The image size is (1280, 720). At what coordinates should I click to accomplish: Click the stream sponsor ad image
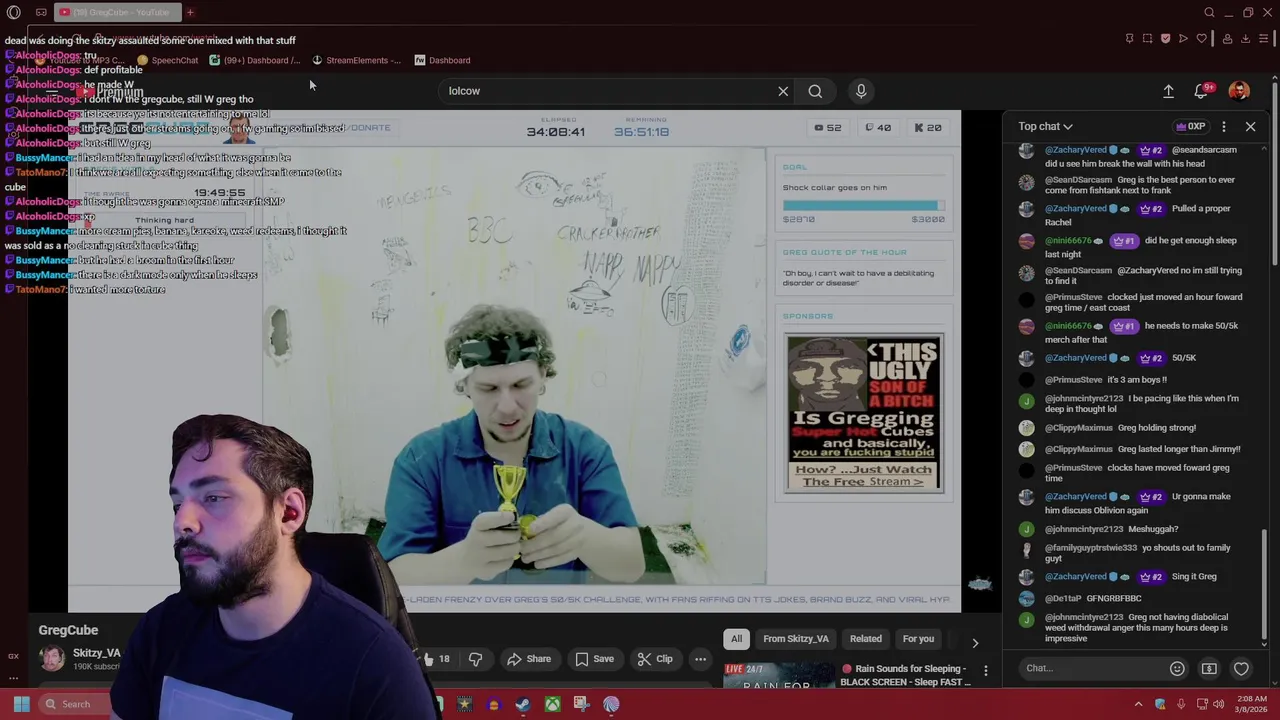point(865,414)
